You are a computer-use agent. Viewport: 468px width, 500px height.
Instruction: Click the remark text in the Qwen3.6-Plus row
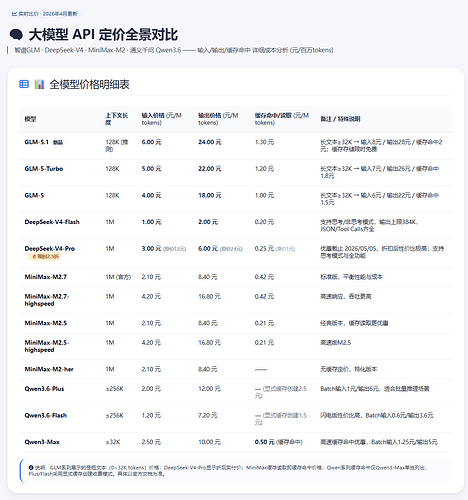coord(375,389)
